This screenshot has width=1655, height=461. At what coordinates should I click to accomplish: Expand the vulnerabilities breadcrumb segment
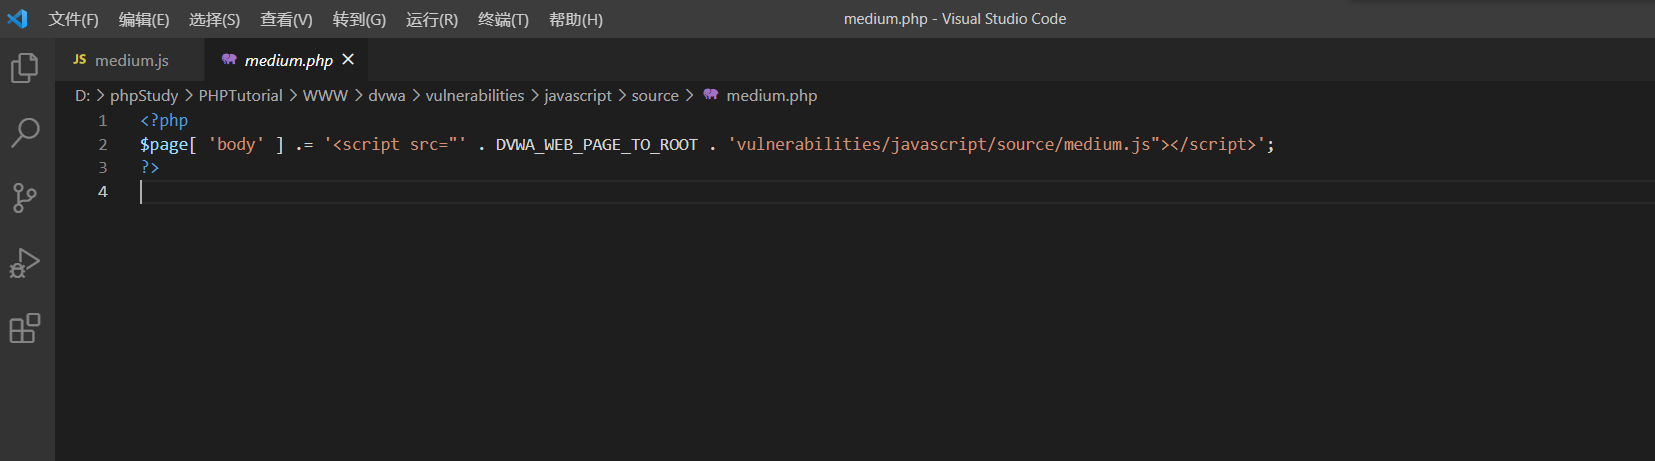(475, 96)
